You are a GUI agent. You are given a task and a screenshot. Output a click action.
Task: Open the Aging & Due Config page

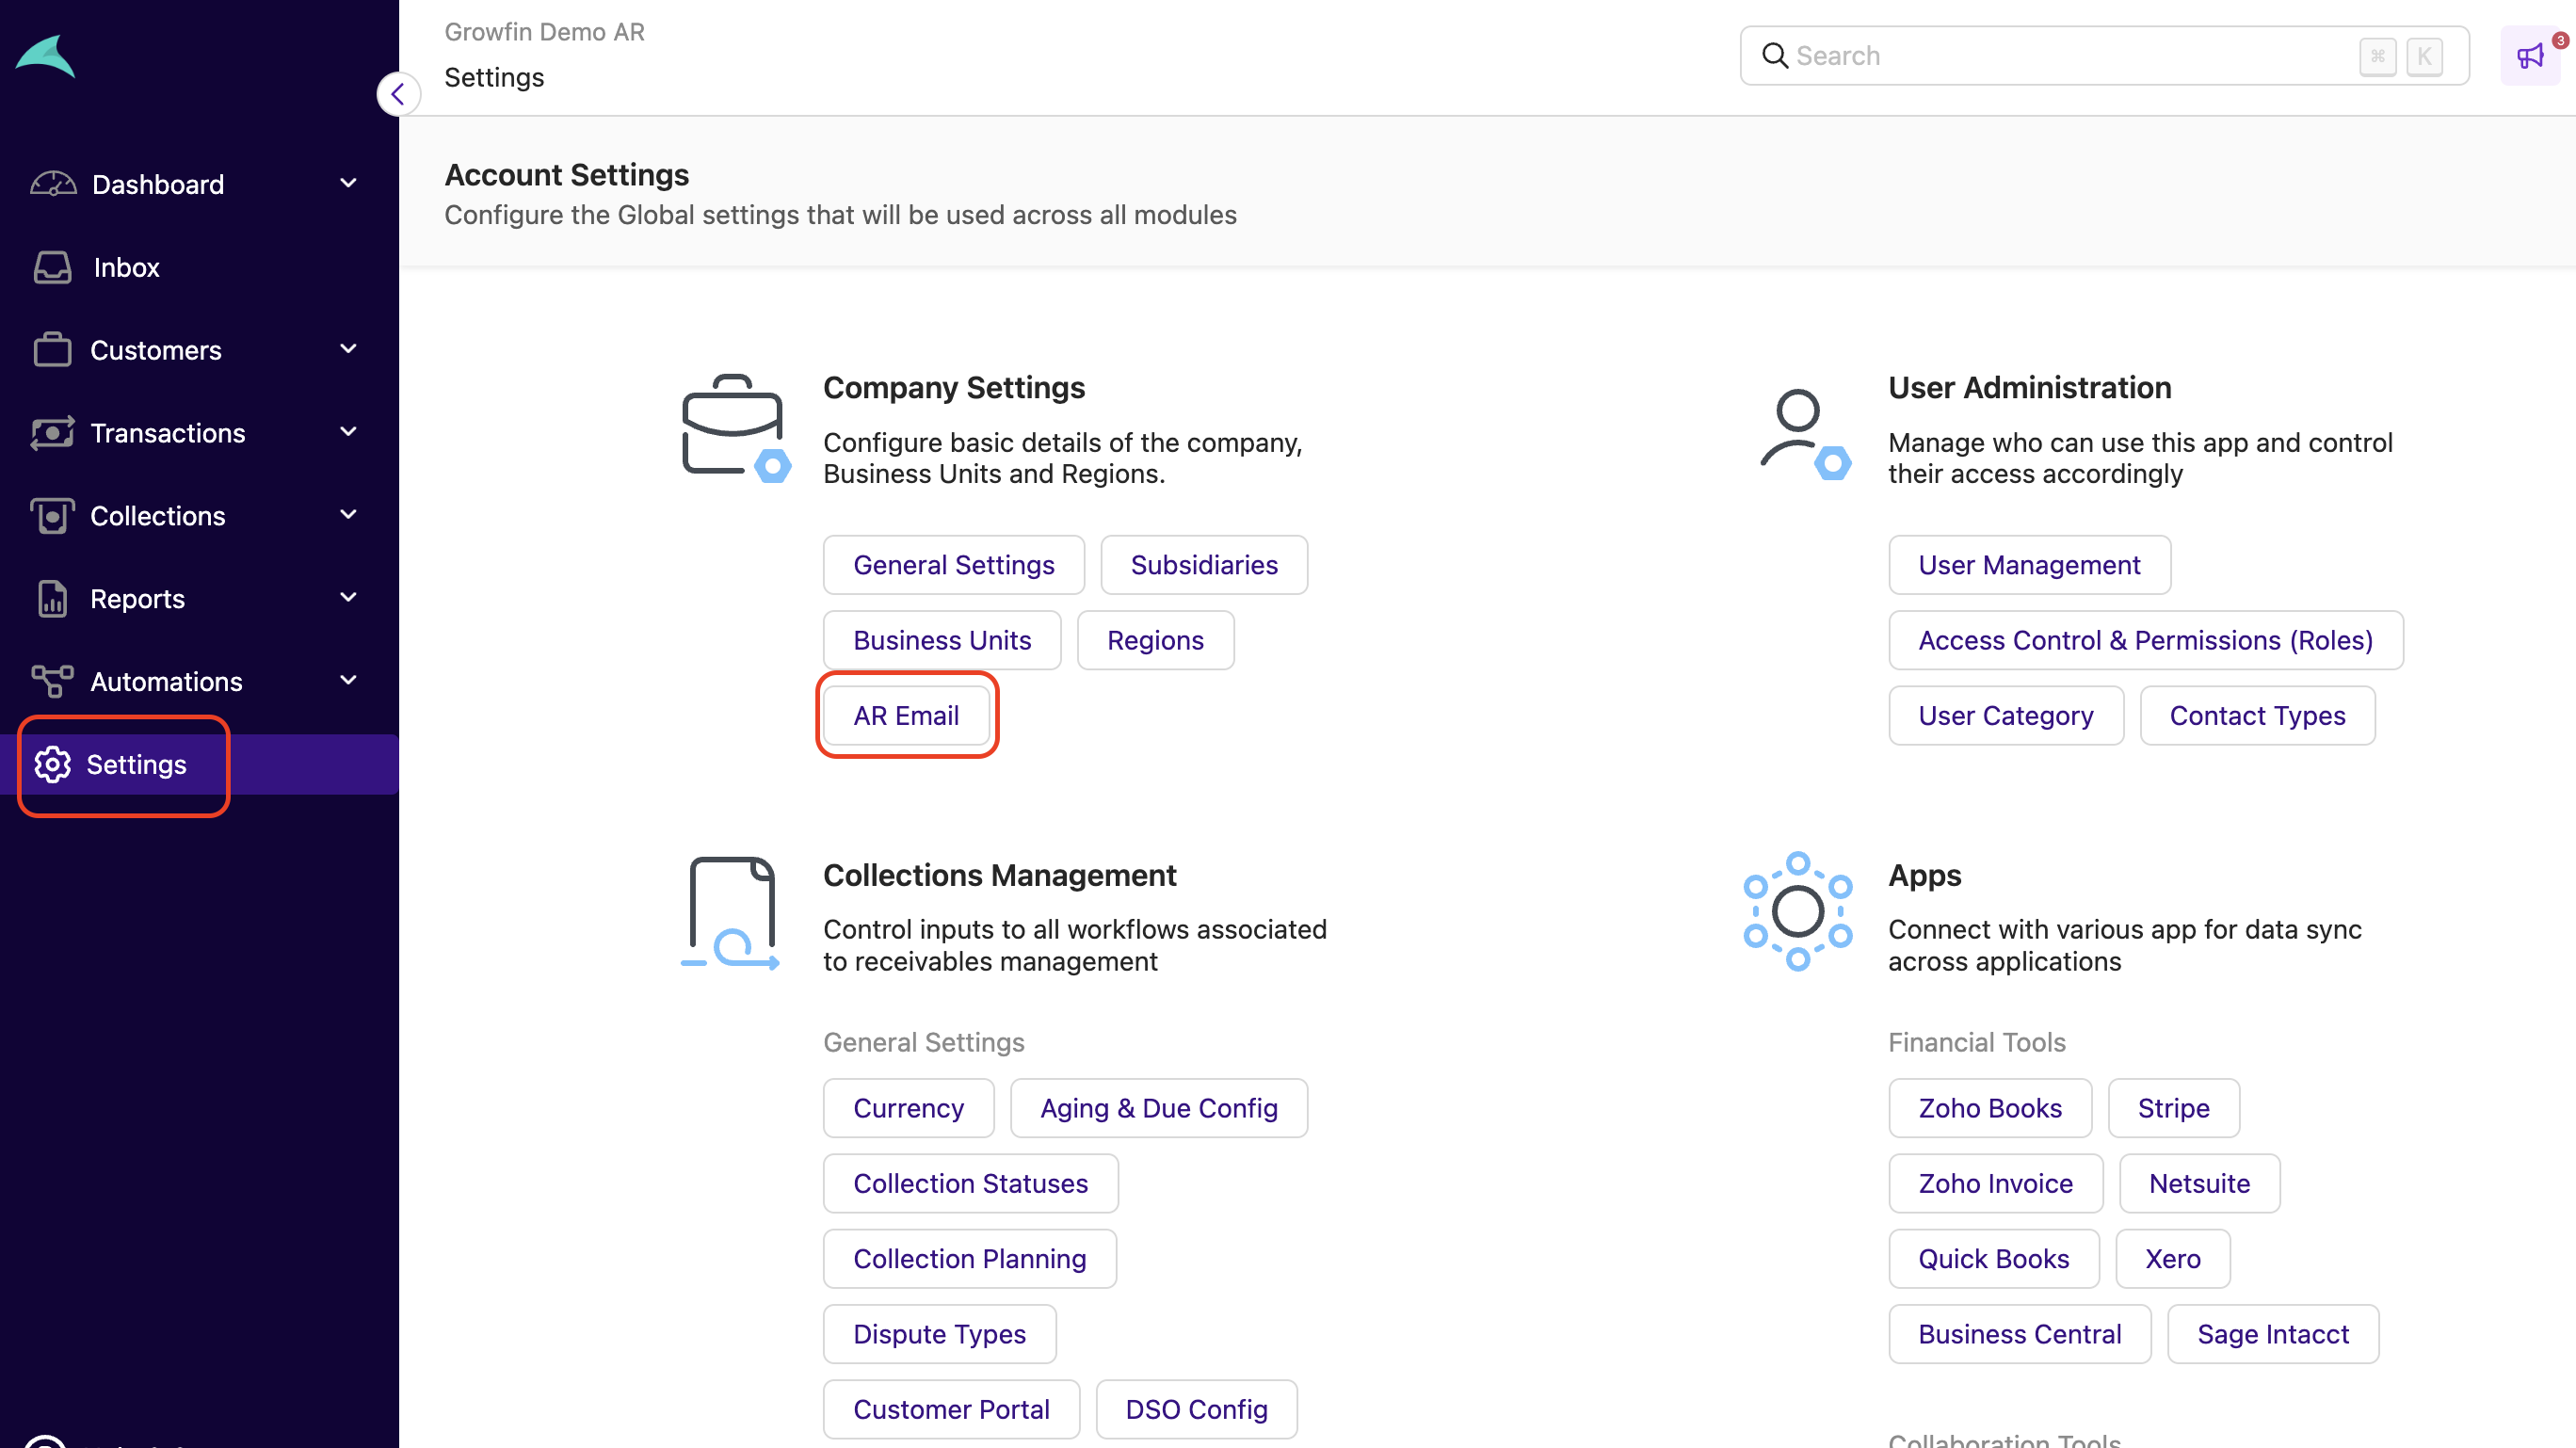click(1158, 1108)
